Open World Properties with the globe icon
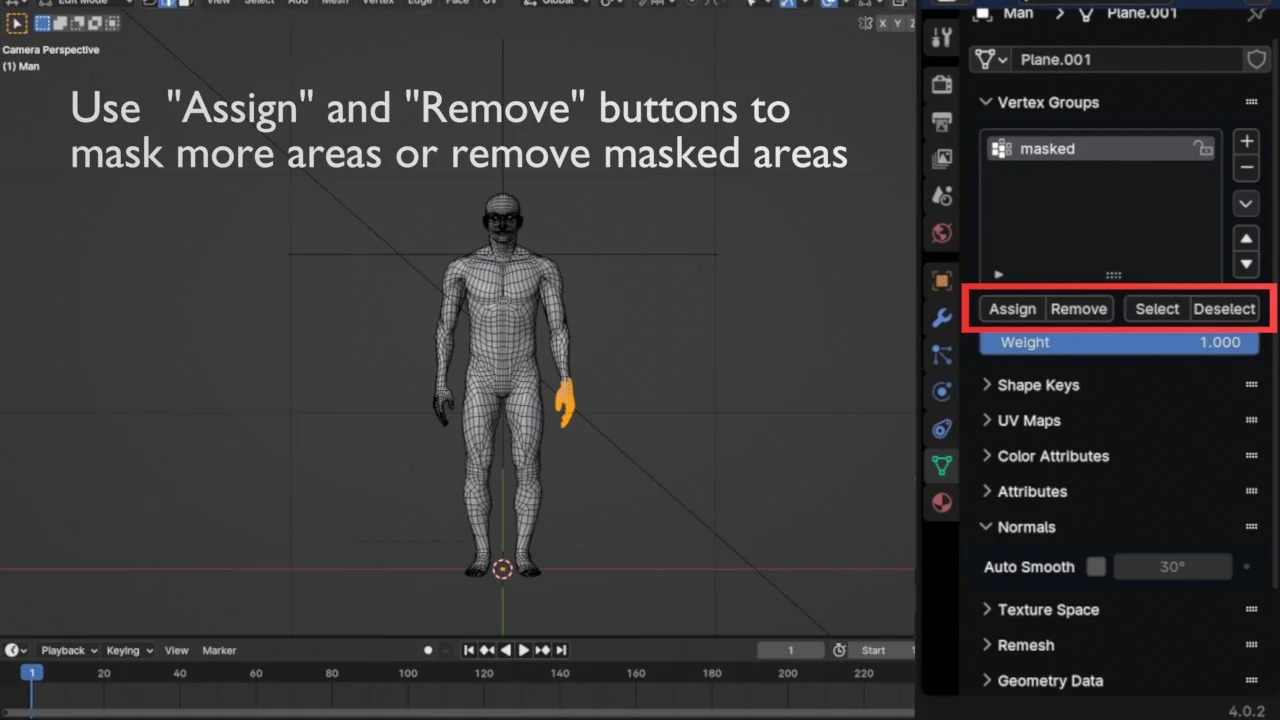The image size is (1280, 720). (x=941, y=233)
